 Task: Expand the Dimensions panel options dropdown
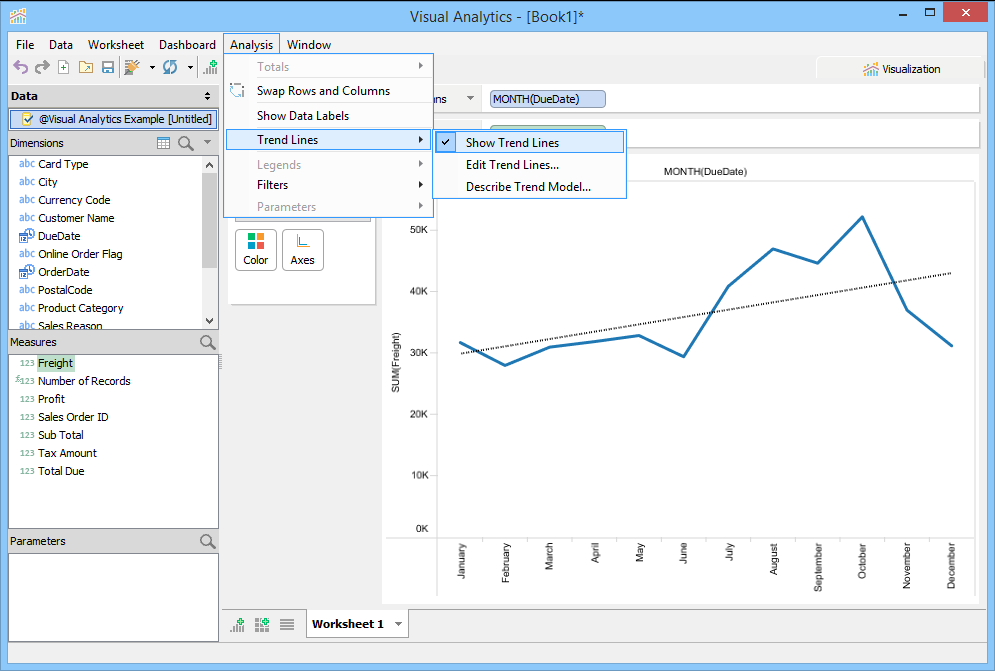click(x=208, y=143)
